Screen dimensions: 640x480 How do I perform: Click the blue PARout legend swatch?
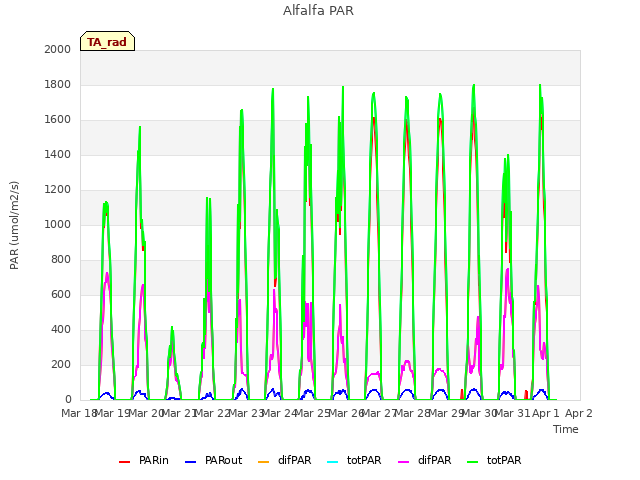tap(191, 462)
